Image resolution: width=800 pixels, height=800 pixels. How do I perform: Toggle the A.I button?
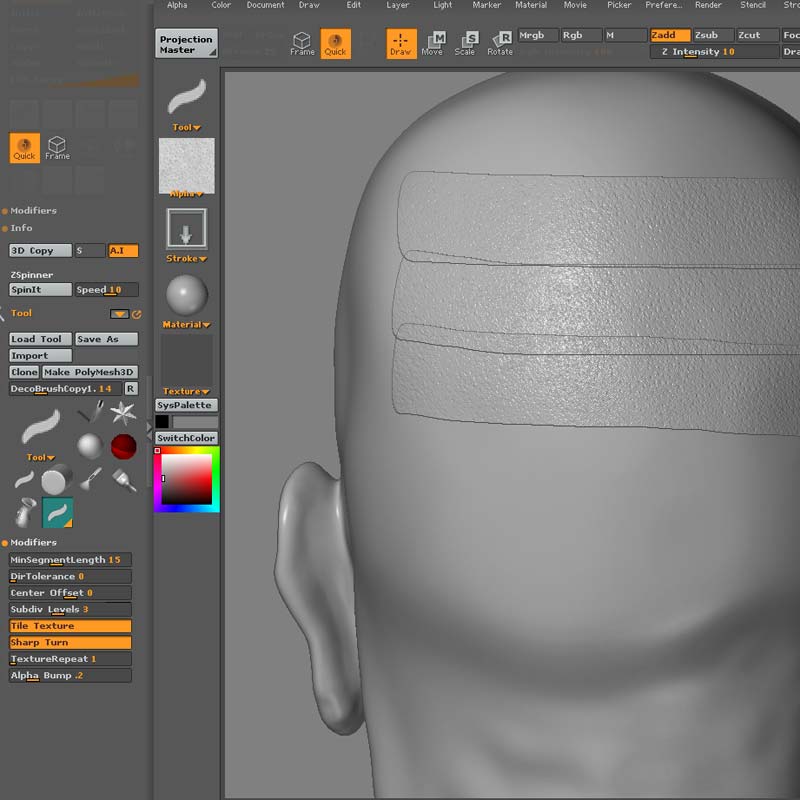(x=123, y=251)
